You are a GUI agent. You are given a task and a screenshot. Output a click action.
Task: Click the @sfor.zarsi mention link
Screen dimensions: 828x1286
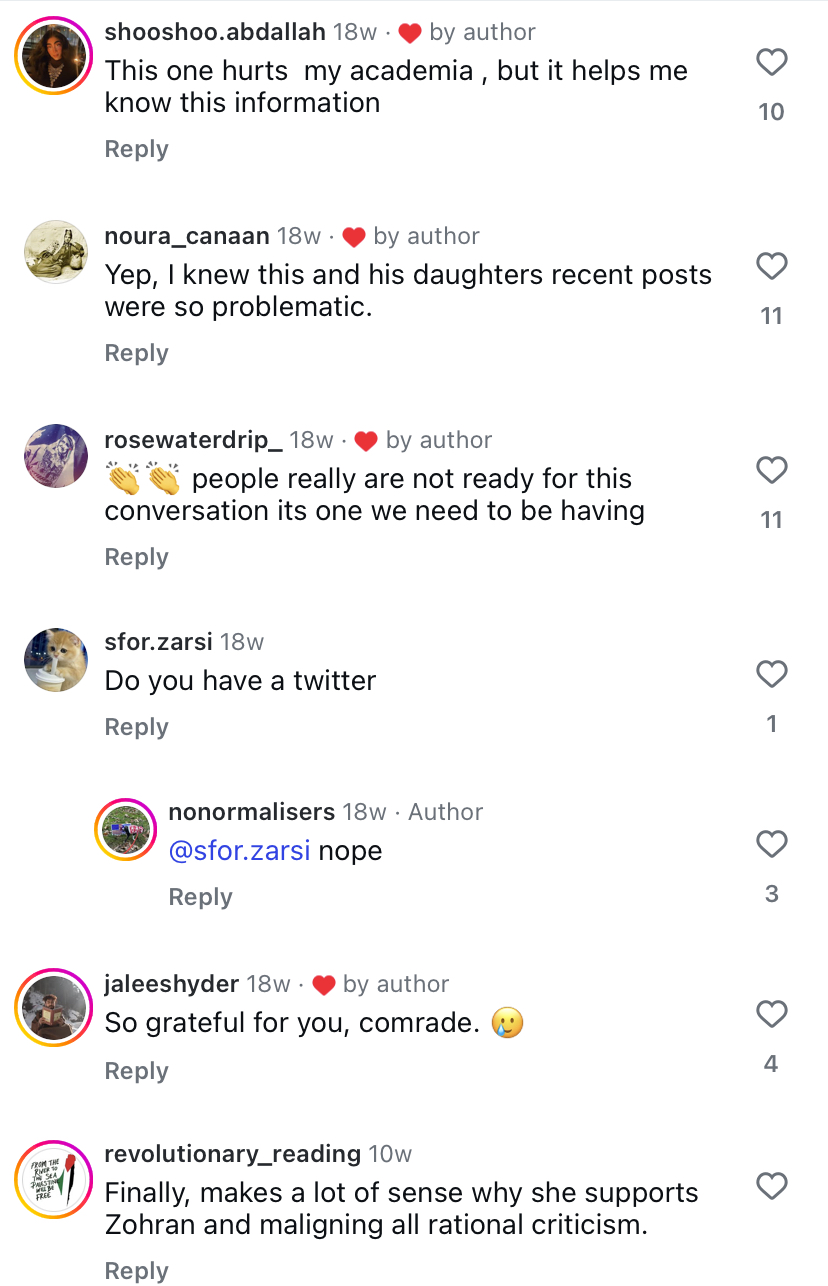tap(239, 851)
